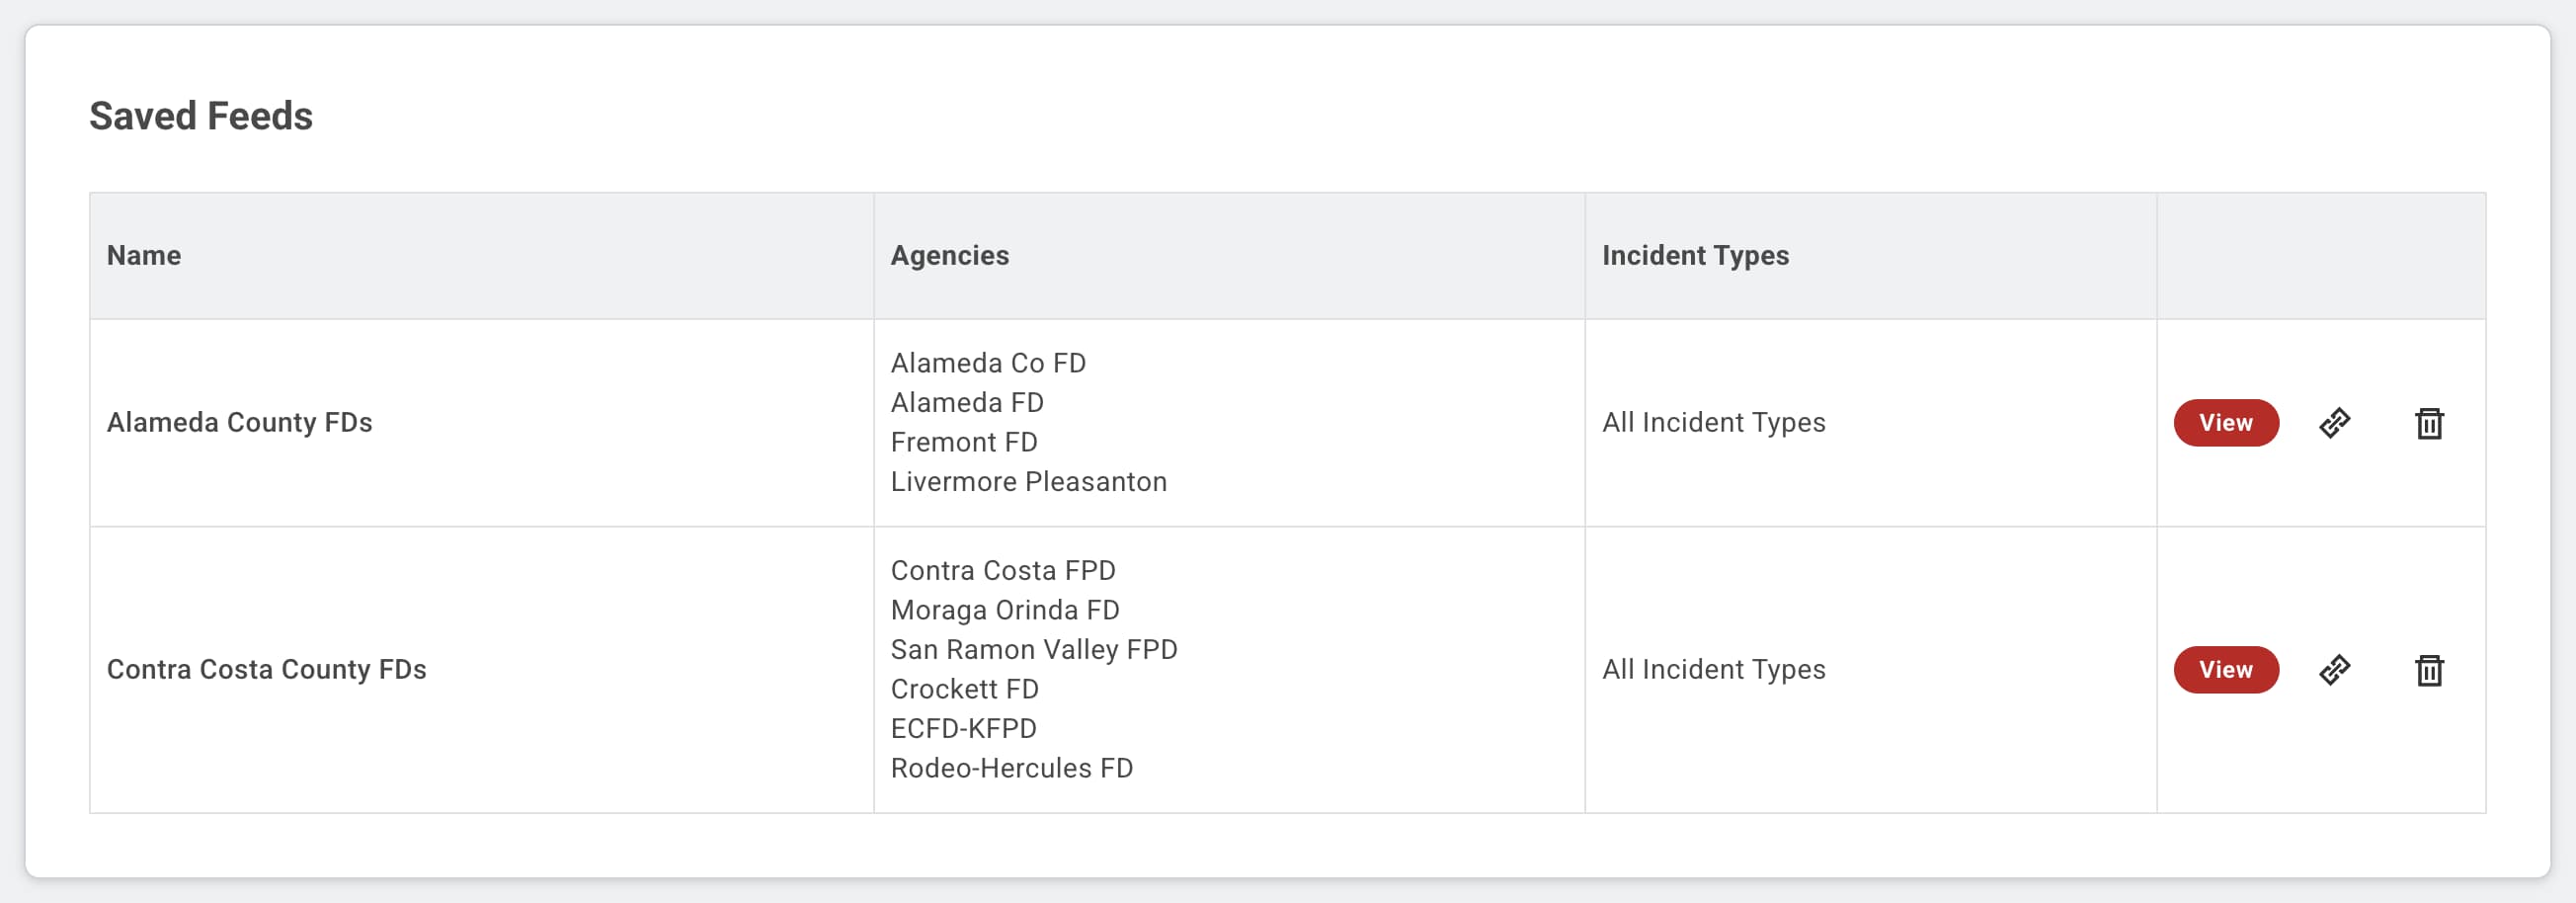2576x903 pixels.
Task: Delete the Alameda County FDs feed
Action: tap(2429, 423)
